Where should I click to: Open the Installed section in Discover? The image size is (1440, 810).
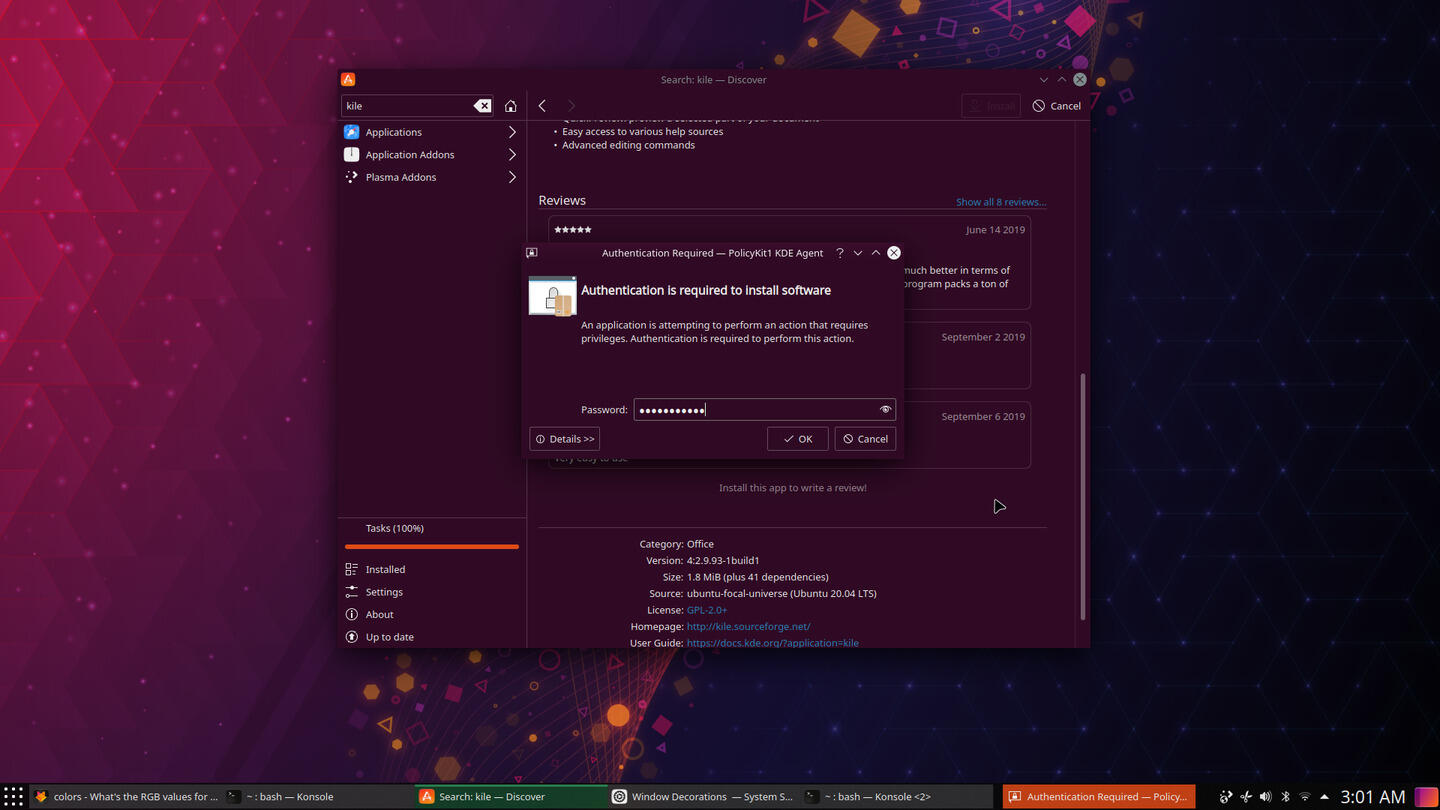tap(432, 569)
